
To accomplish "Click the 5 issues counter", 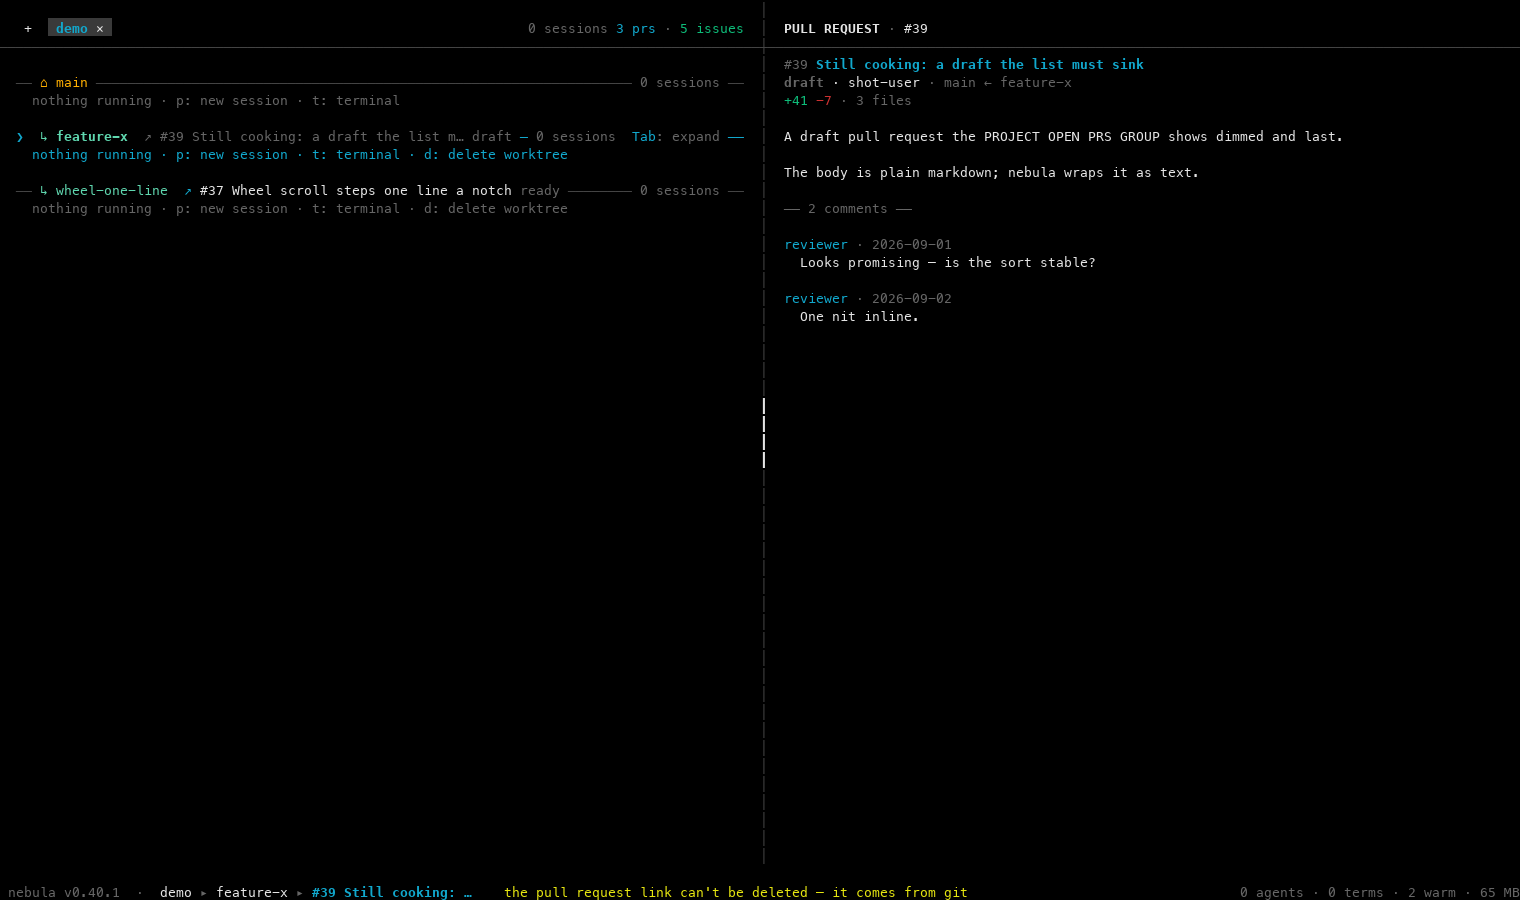I will click(x=712, y=29).
